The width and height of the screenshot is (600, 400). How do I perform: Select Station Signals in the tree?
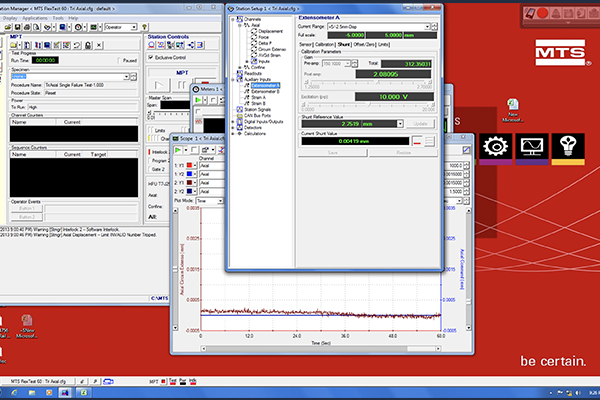(x=257, y=109)
